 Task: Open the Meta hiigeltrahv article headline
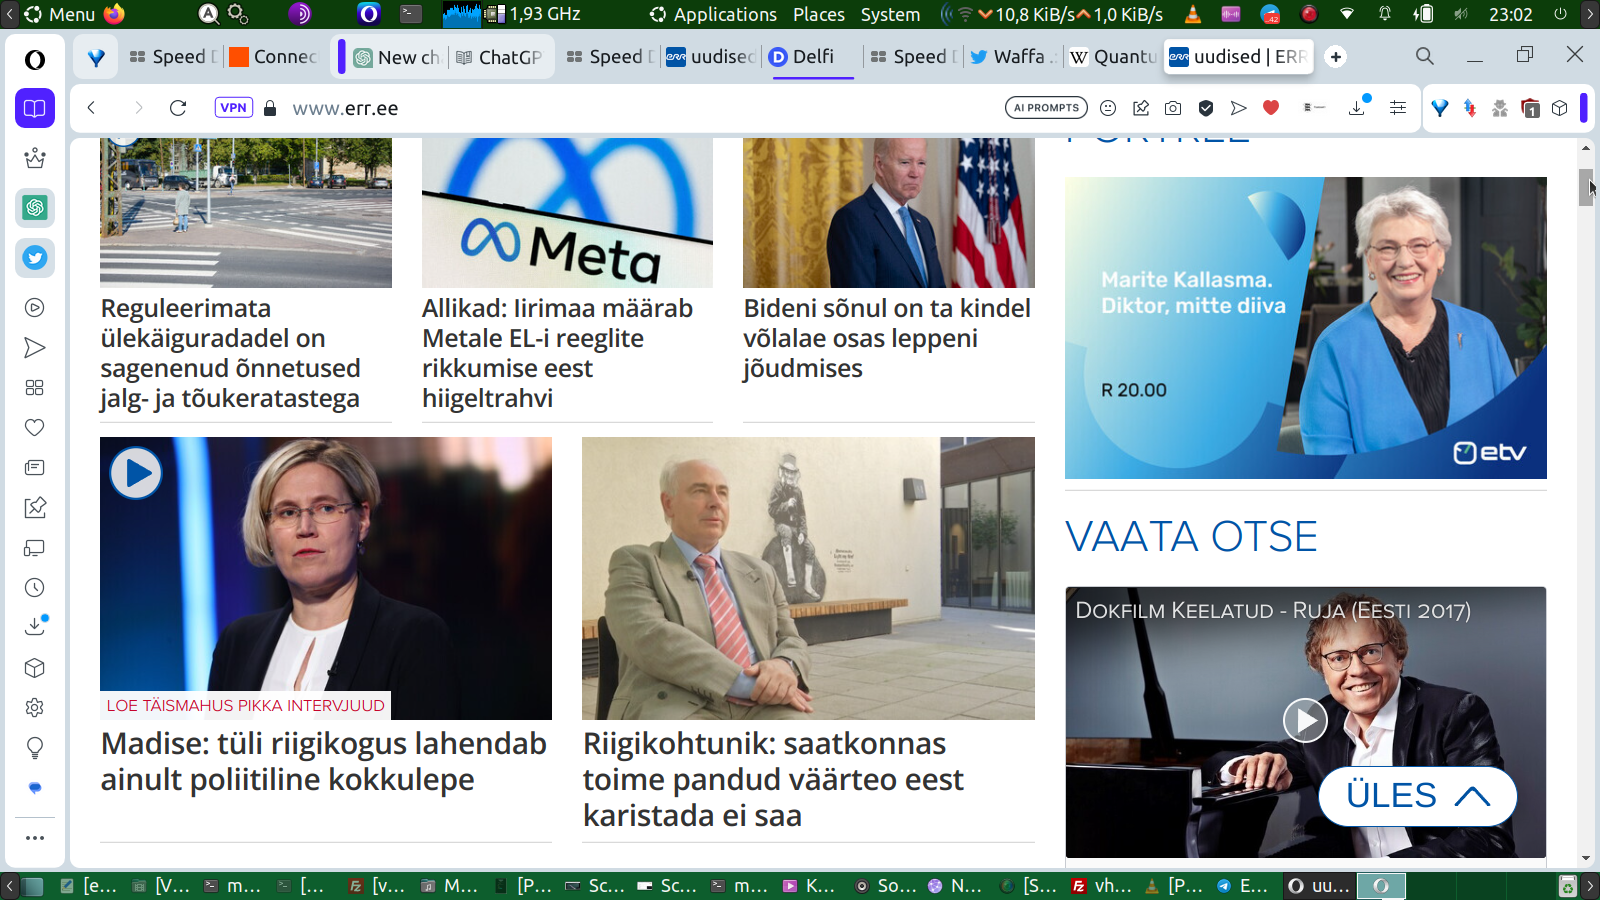[557, 353]
